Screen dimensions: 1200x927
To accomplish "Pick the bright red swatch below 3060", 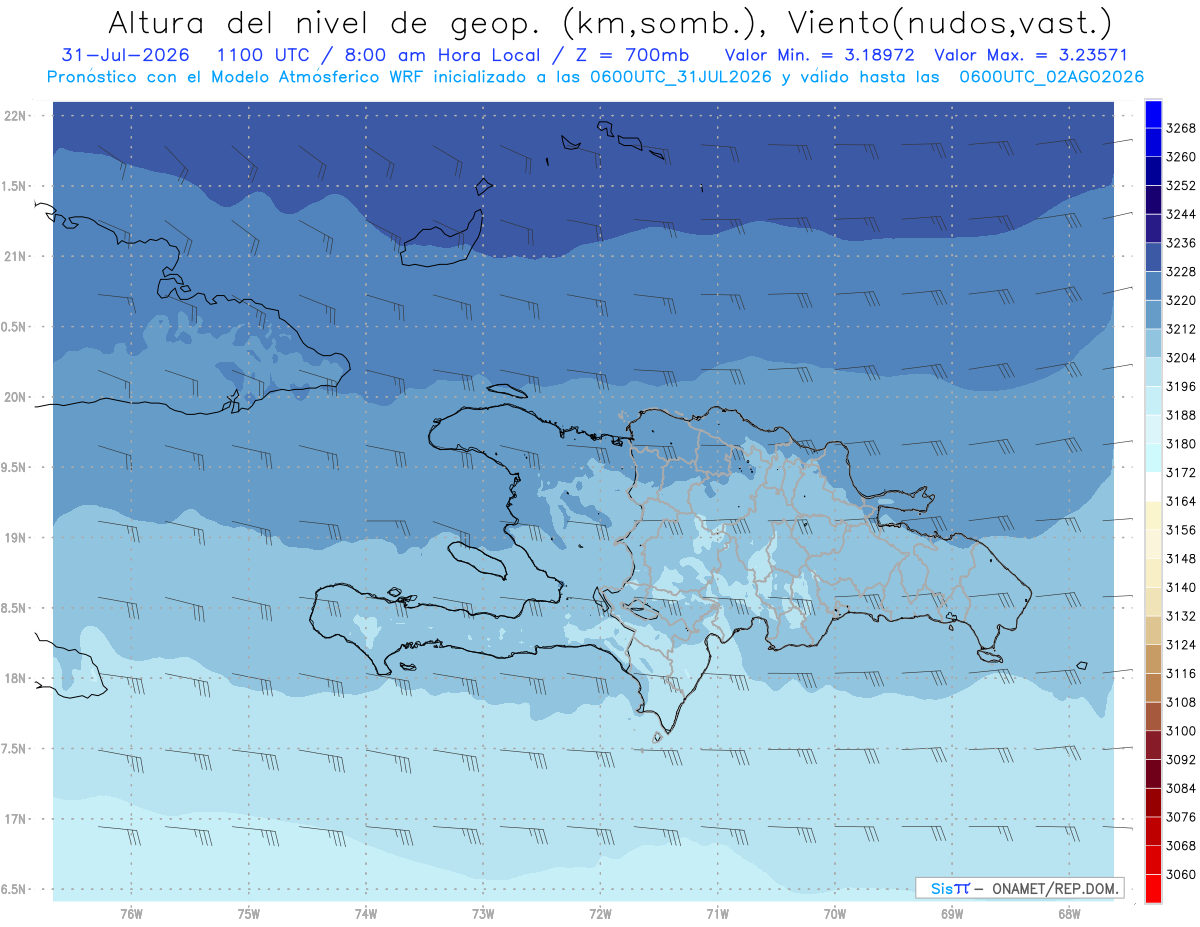I will point(1153,888).
